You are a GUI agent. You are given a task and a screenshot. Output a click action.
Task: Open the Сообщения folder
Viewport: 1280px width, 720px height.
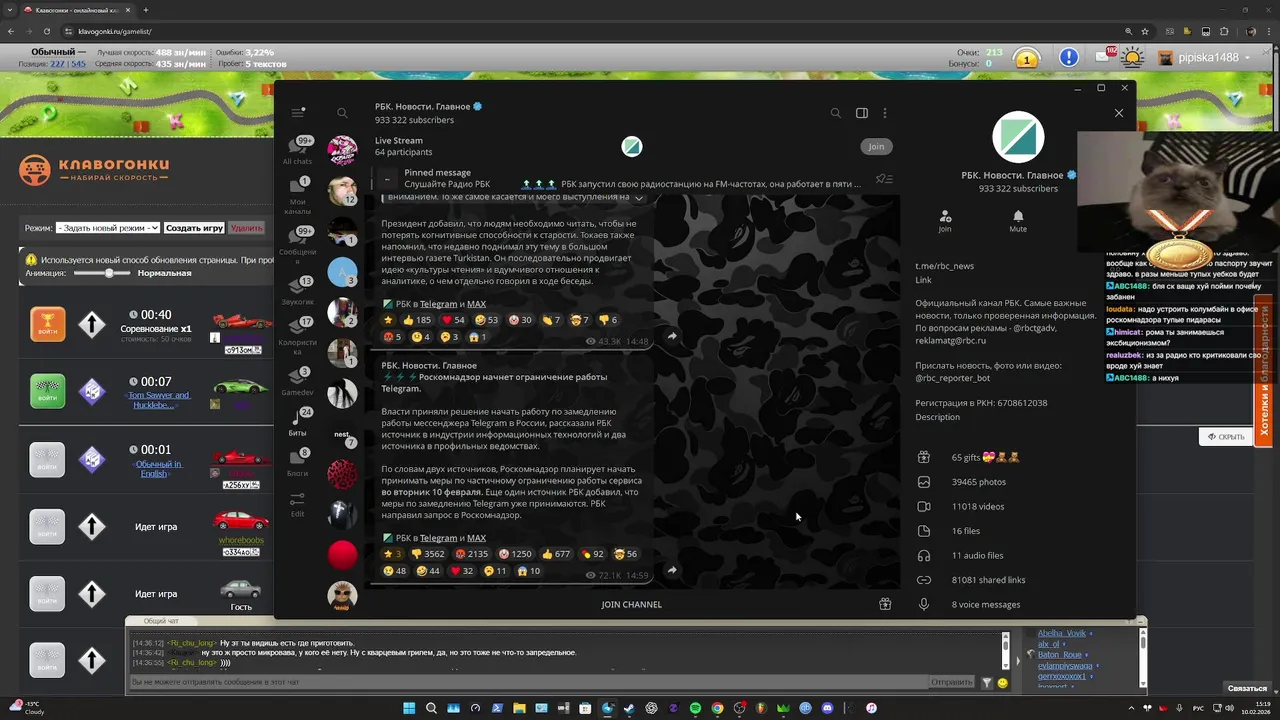point(297,245)
